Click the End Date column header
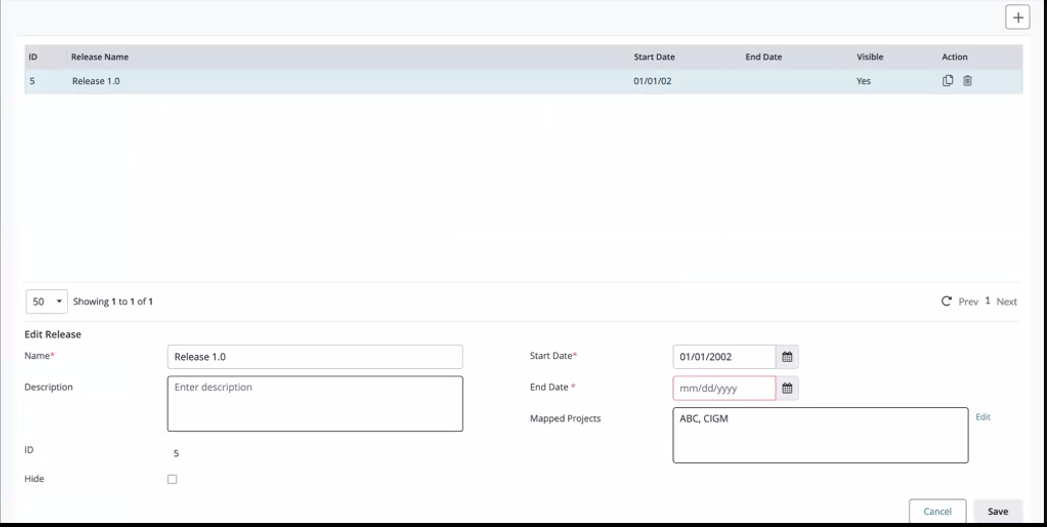 (763, 57)
